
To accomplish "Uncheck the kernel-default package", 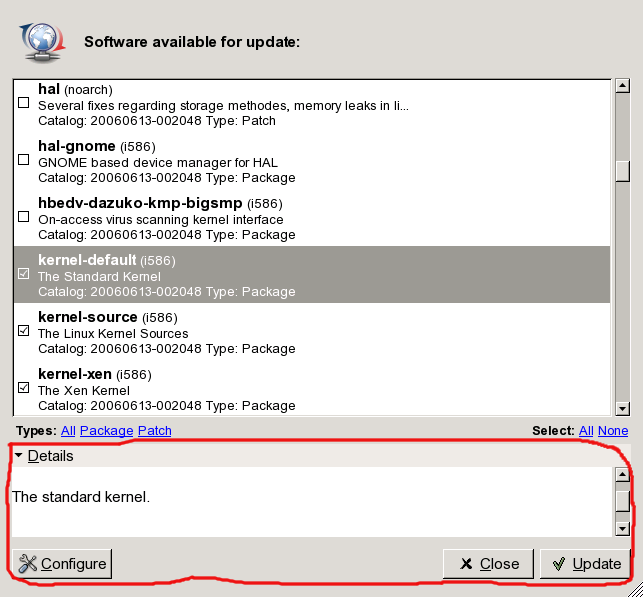I will click(x=24, y=274).
